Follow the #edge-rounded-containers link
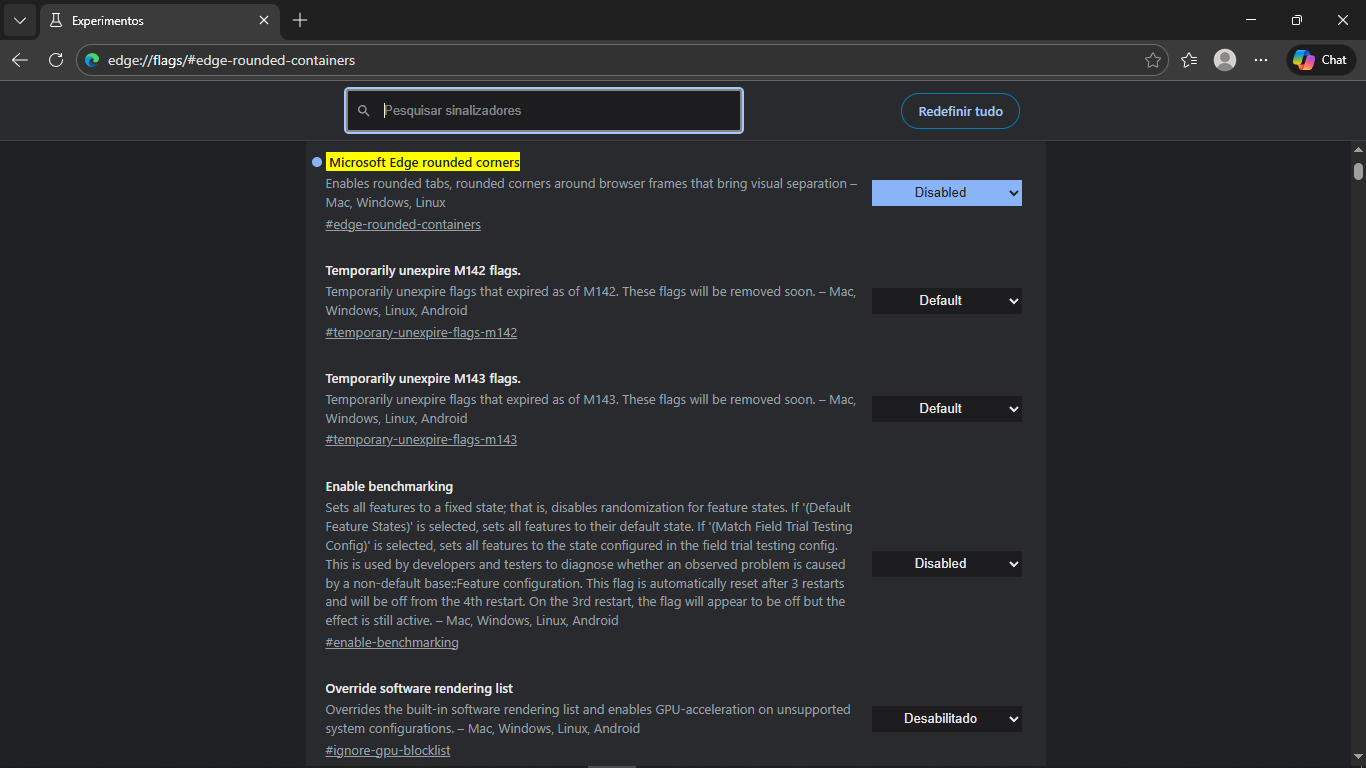Image resolution: width=1366 pixels, height=768 pixels. click(x=403, y=225)
